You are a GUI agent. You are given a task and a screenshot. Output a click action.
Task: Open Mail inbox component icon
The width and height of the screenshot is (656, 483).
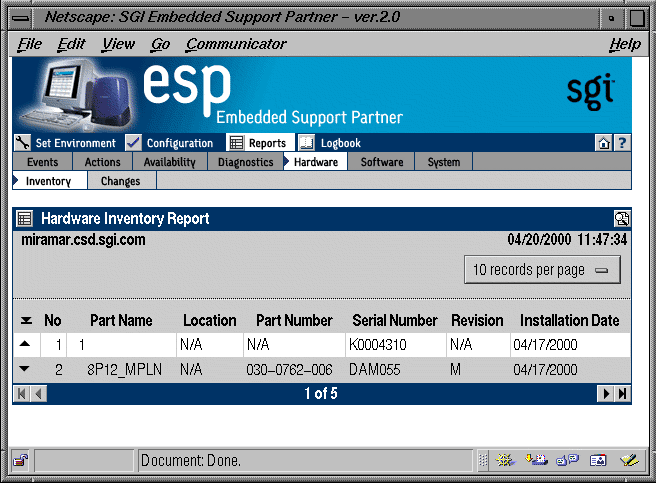click(537, 460)
